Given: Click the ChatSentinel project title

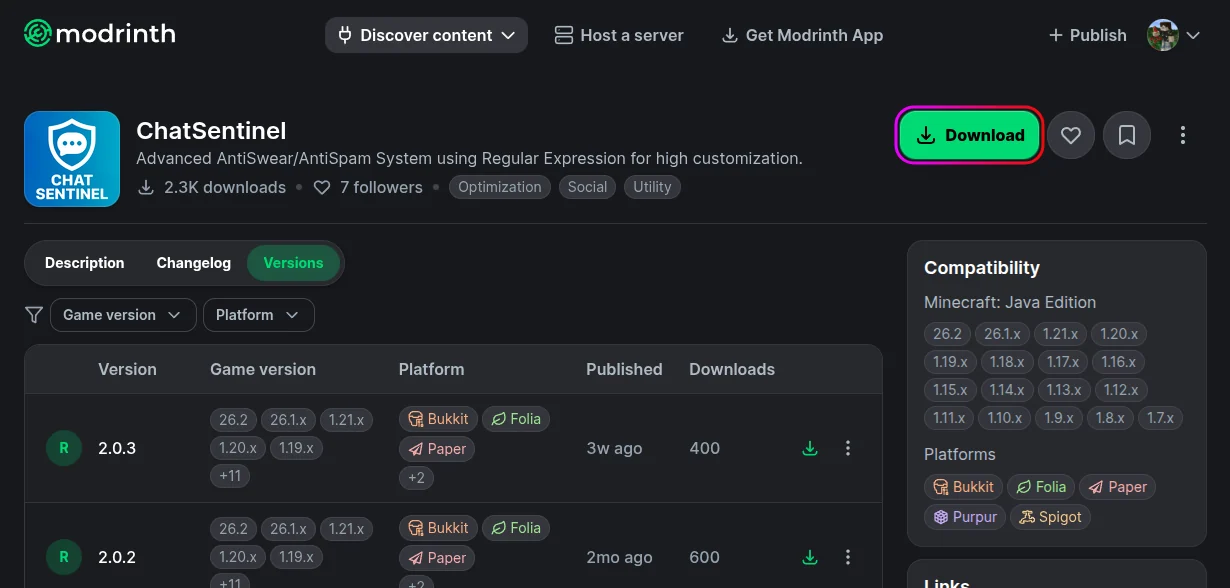Looking at the screenshot, I should click(x=211, y=131).
